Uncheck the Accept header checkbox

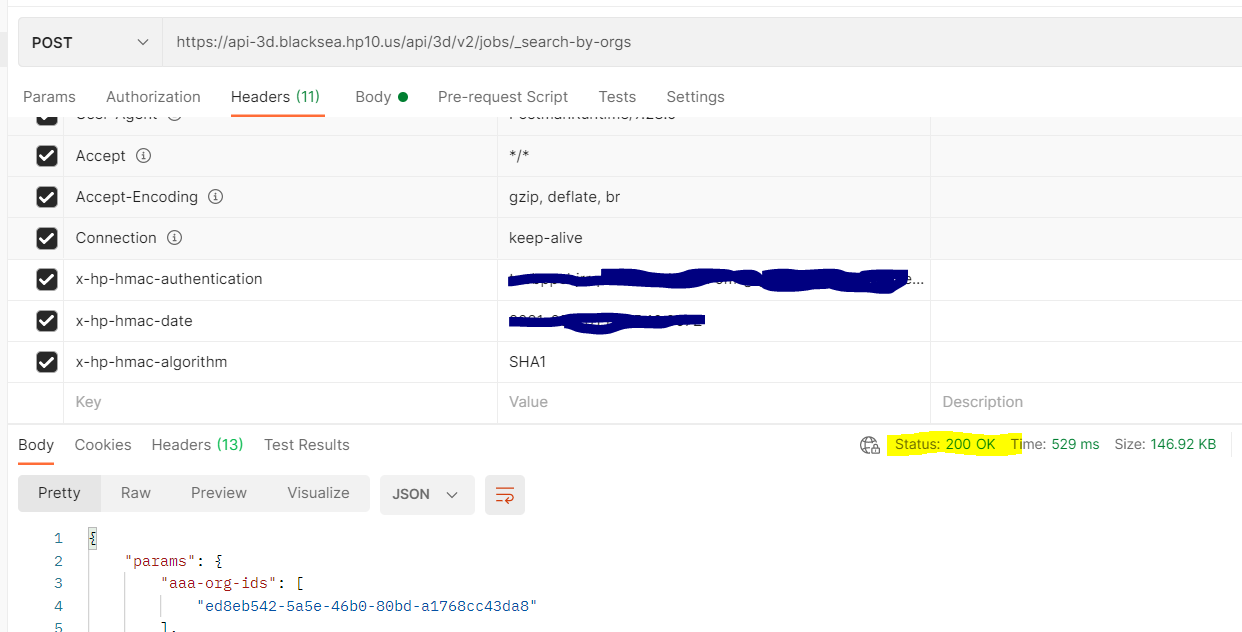(47, 156)
